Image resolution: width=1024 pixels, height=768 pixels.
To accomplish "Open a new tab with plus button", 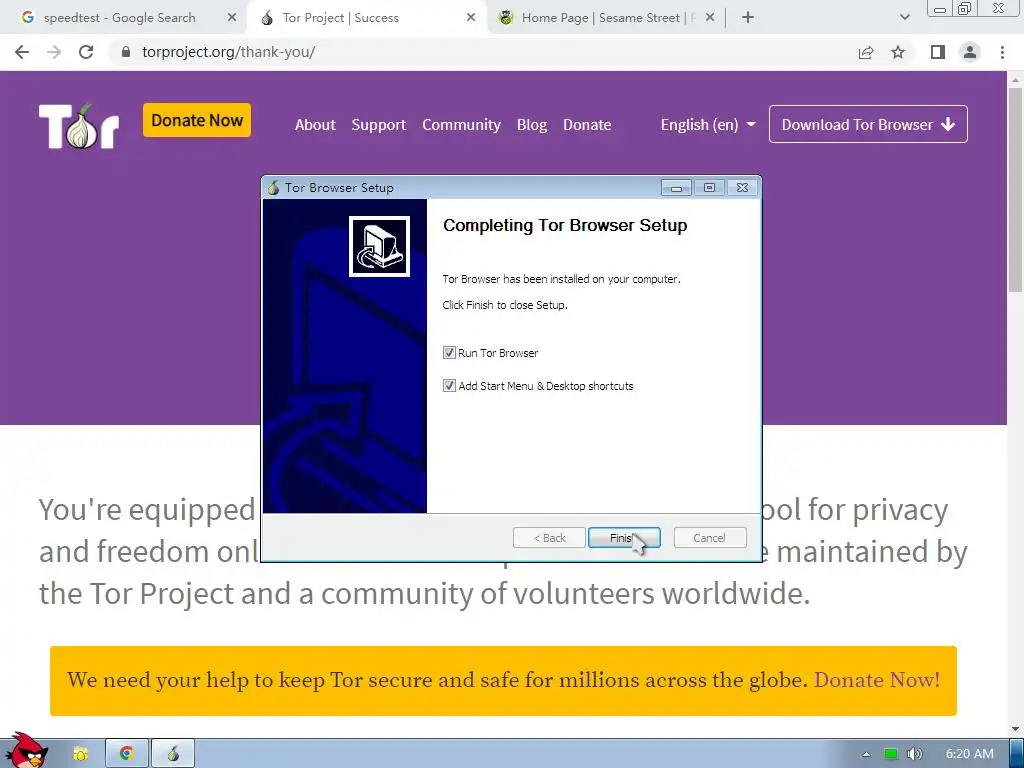I will pos(748,18).
